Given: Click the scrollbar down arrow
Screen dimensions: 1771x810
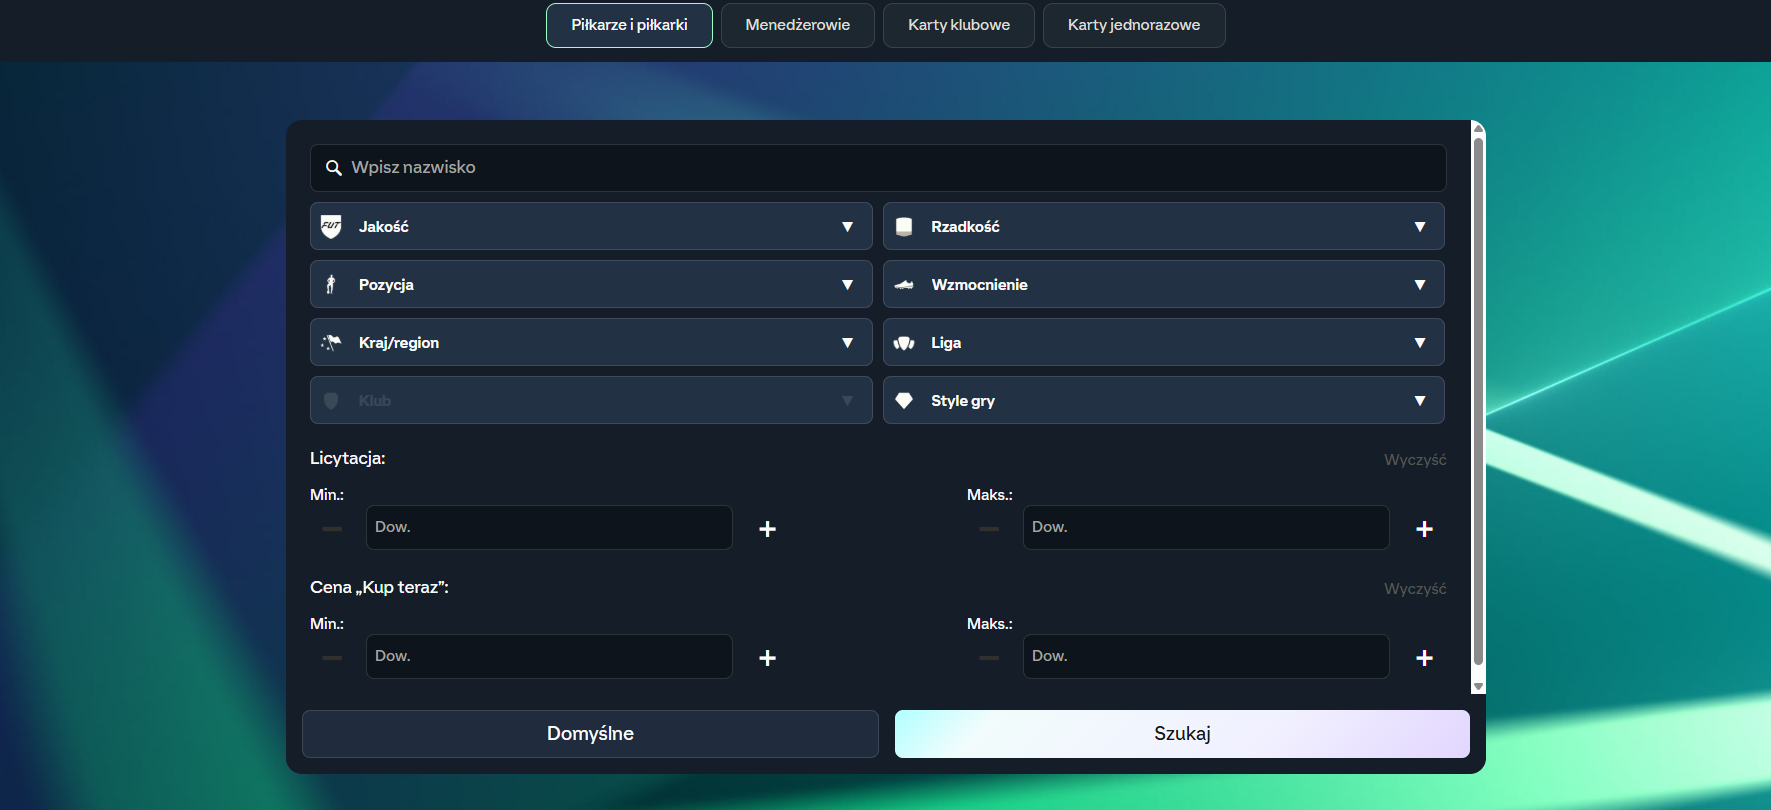Looking at the screenshot, I should tap(1478, 687).
